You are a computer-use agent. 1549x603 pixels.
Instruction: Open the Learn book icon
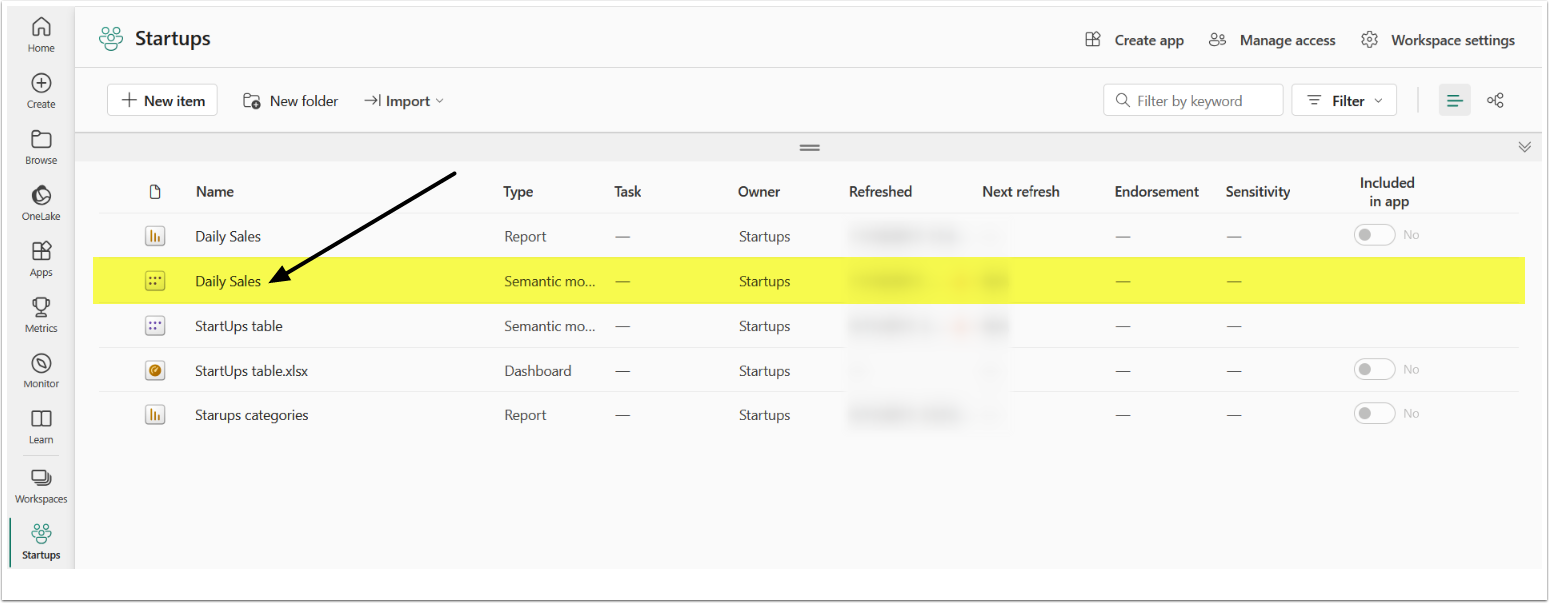click(41, 426)
